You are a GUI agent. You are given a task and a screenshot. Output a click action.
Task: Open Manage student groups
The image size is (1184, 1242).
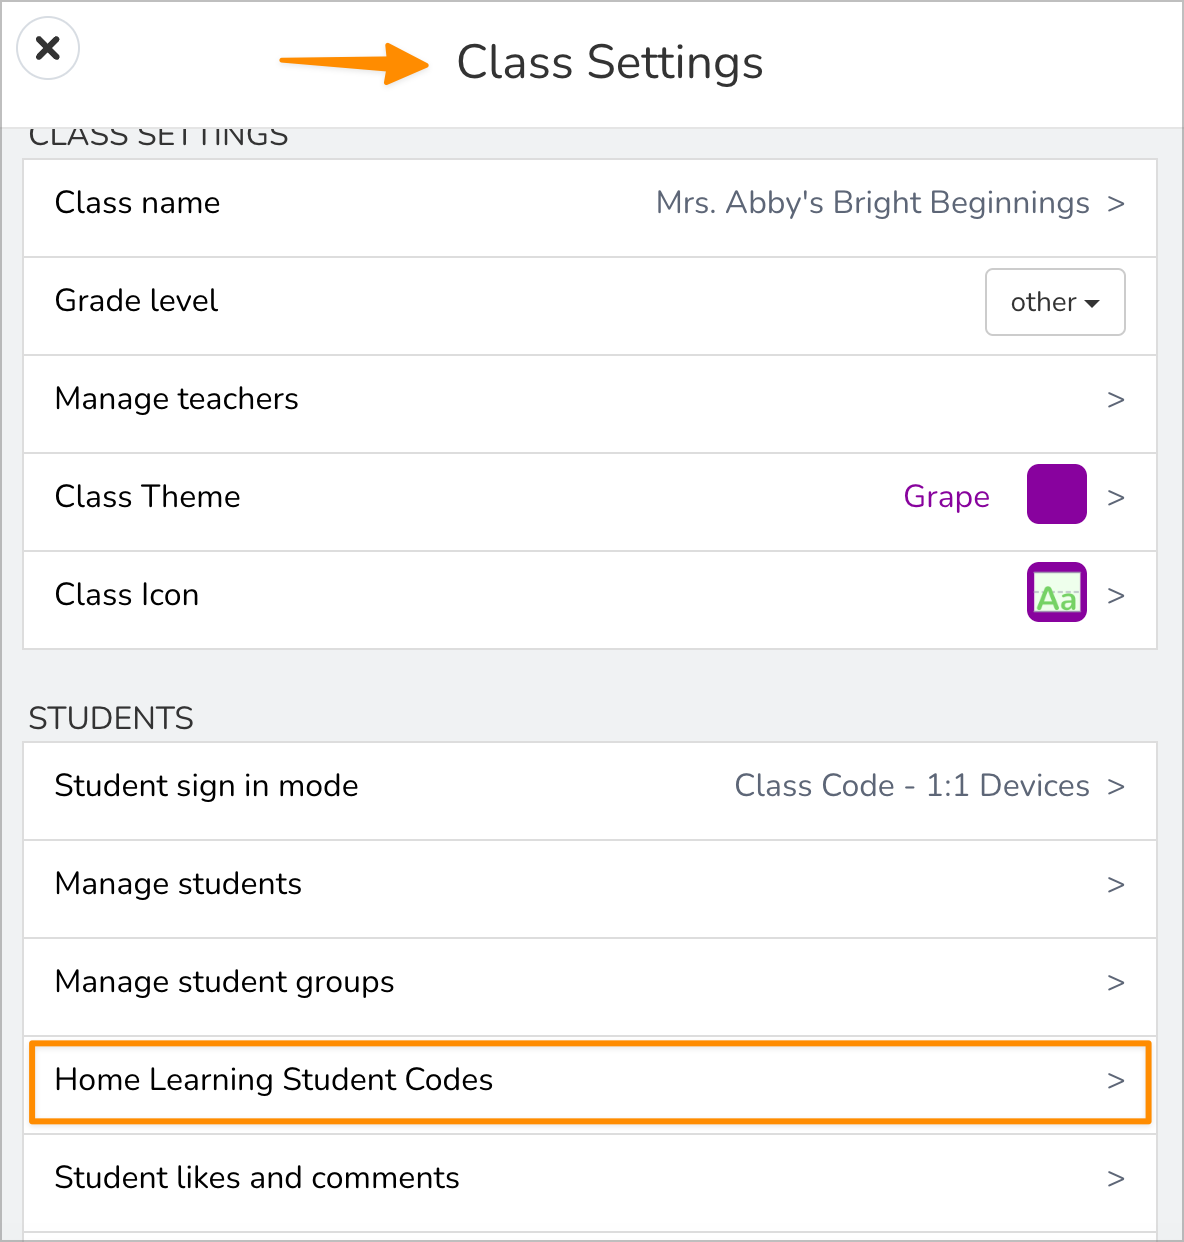[225, 982]
